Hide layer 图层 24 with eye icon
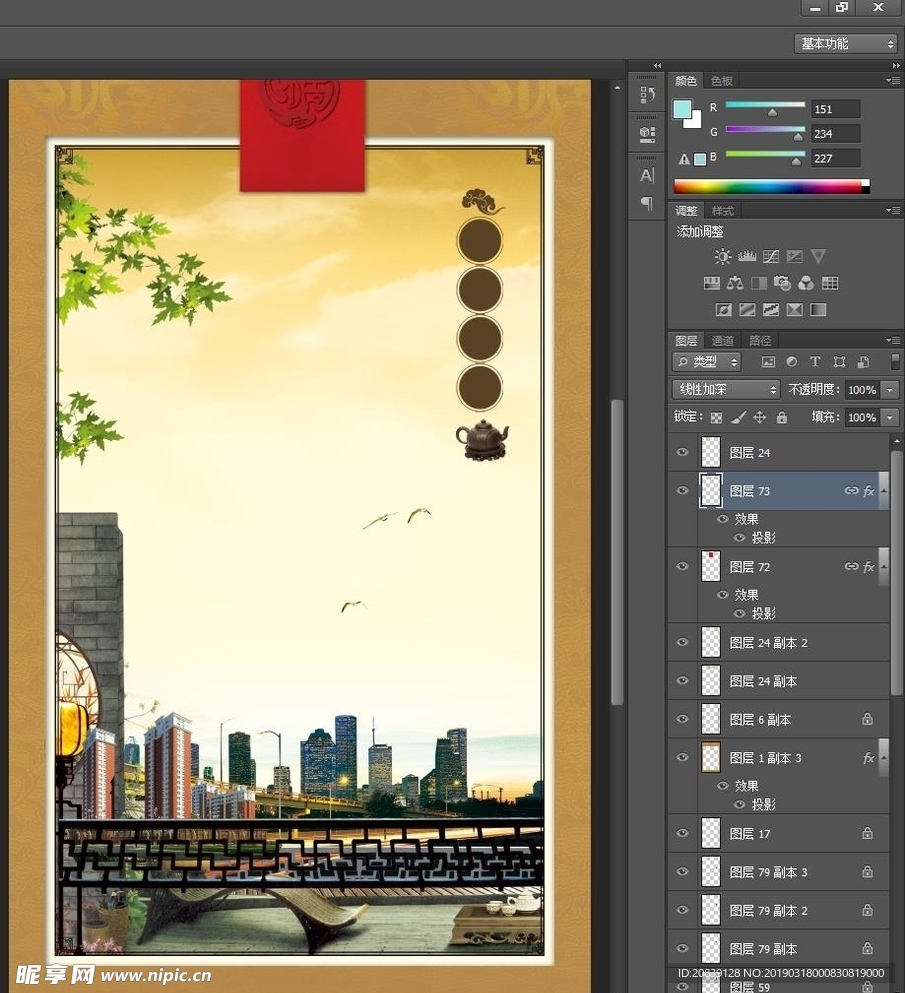The image size is (905, 993). [x=682, y=453]
